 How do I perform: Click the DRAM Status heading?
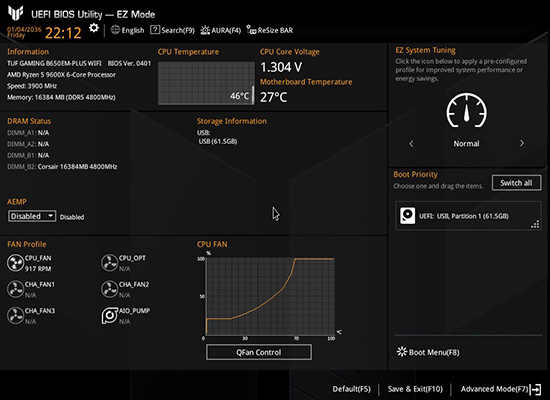[x=29, y=121]
